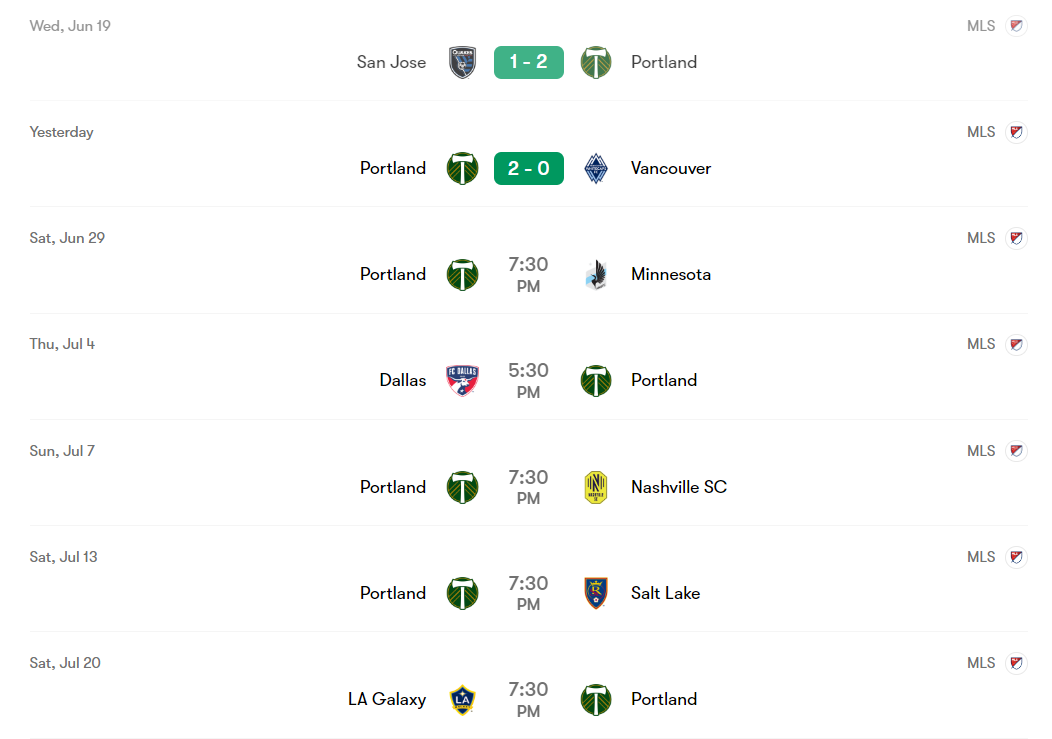1052x739 pixels.
Task: Click the MLS label on Jul 4 row
Action: 981,344
